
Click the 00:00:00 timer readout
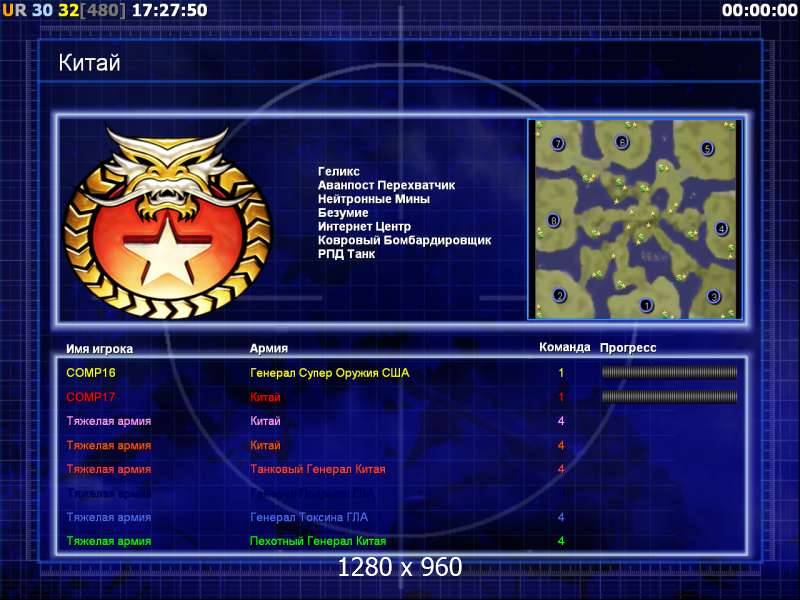pos(760,10)
